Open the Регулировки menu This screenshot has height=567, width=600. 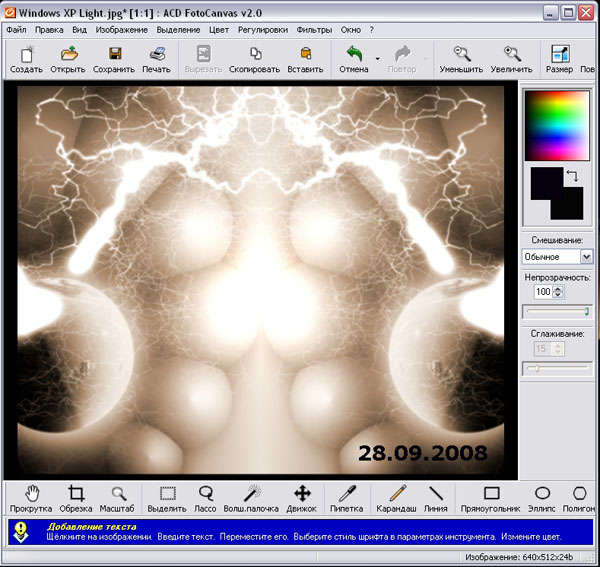tap(263, 30)
